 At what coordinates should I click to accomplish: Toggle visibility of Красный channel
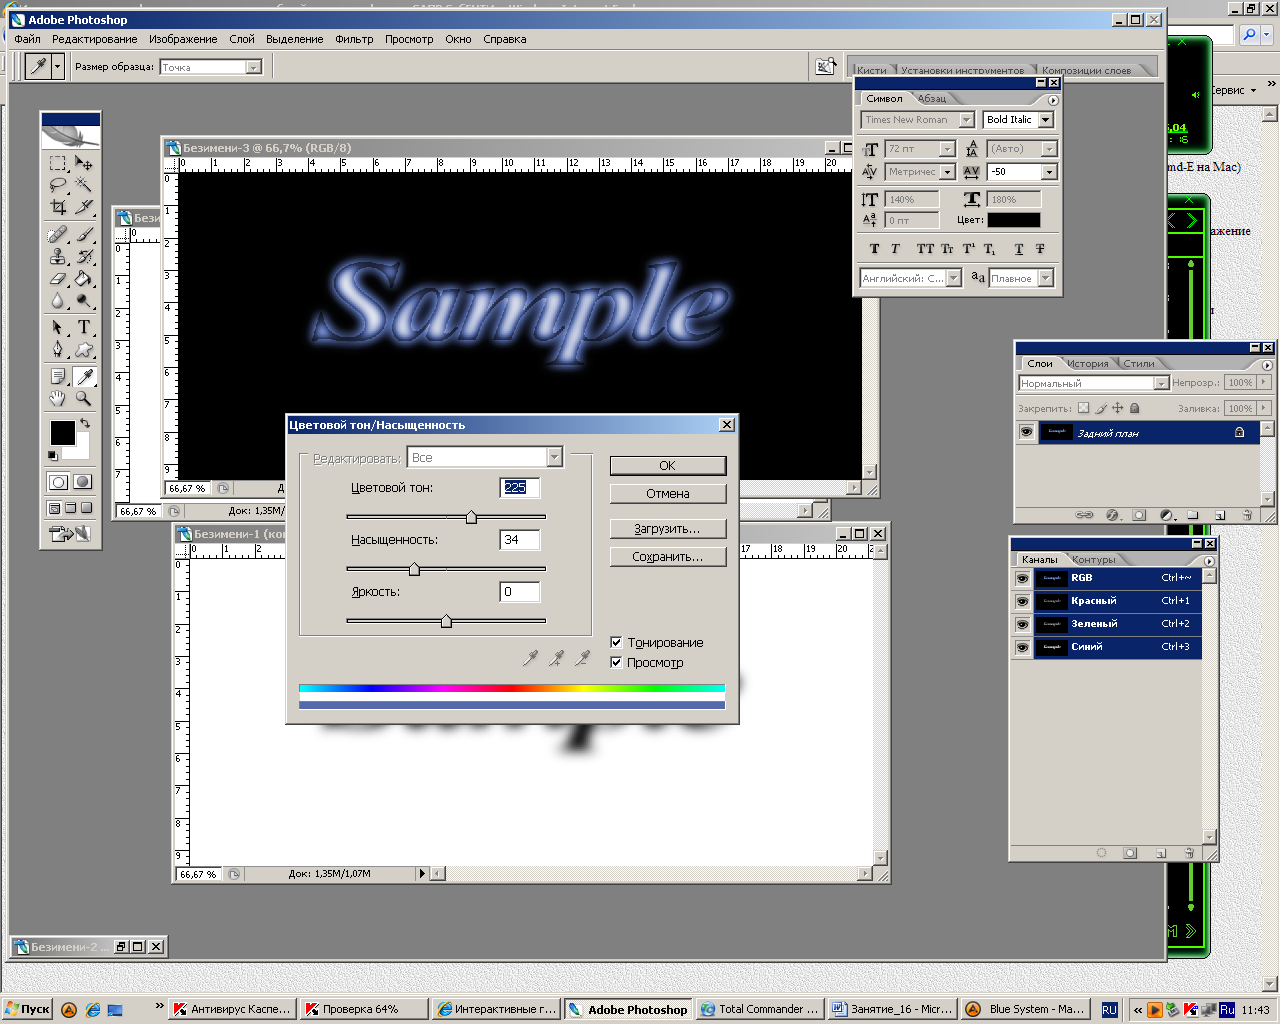1022,601
